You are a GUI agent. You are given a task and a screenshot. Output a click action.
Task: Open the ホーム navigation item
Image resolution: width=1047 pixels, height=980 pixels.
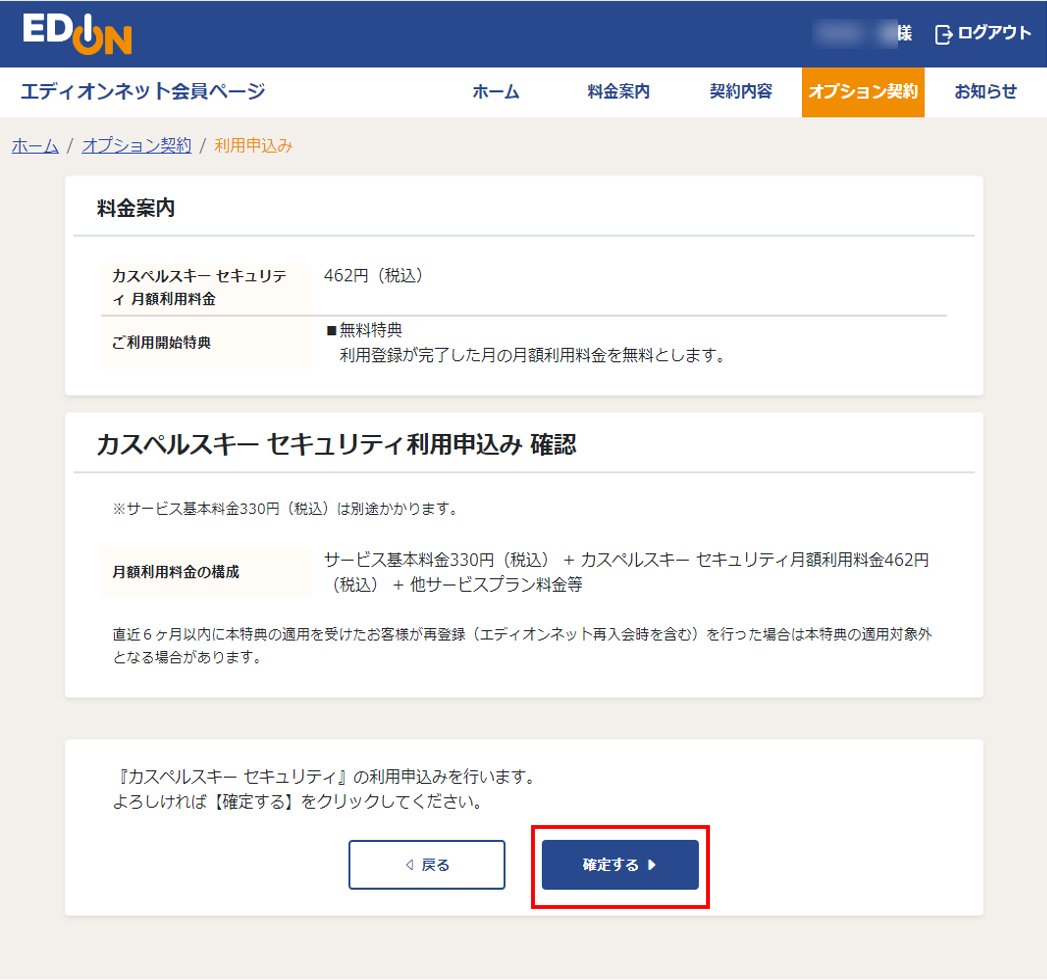496,92
